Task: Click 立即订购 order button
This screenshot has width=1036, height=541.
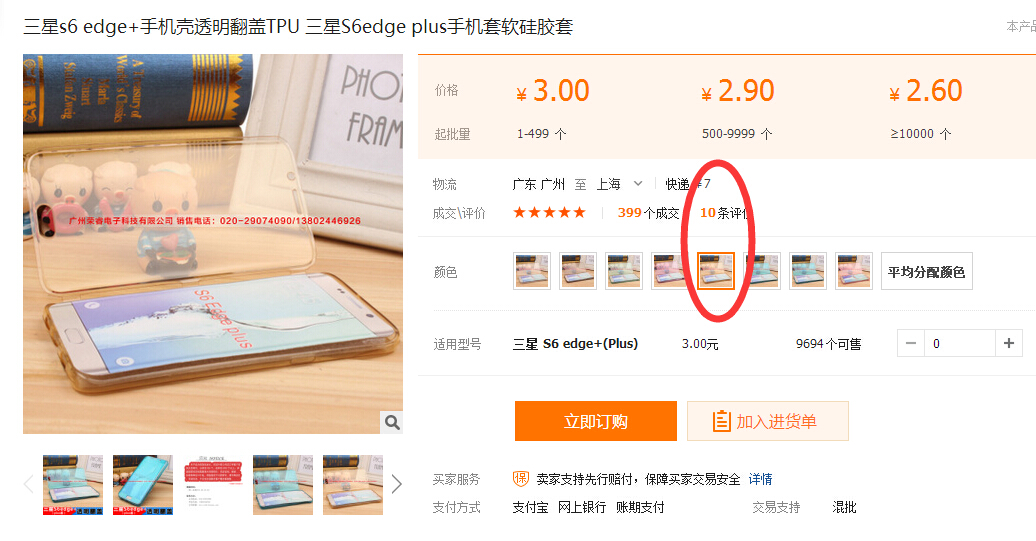Action: [x=596, y=421]
